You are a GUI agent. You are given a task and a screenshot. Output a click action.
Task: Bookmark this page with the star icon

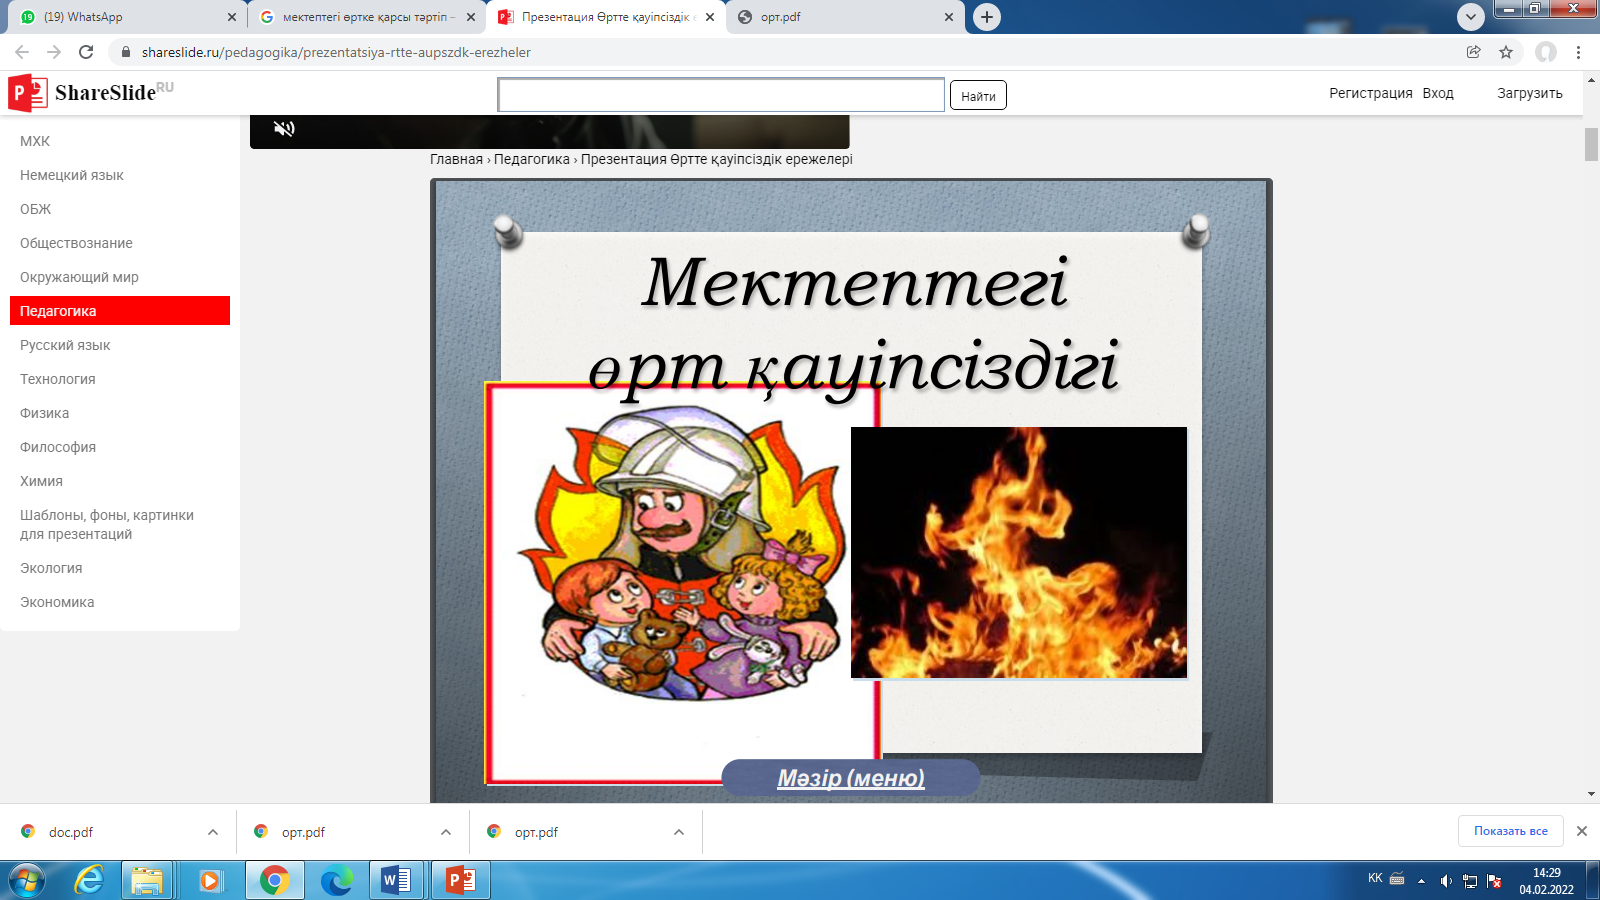[1506, 52]
